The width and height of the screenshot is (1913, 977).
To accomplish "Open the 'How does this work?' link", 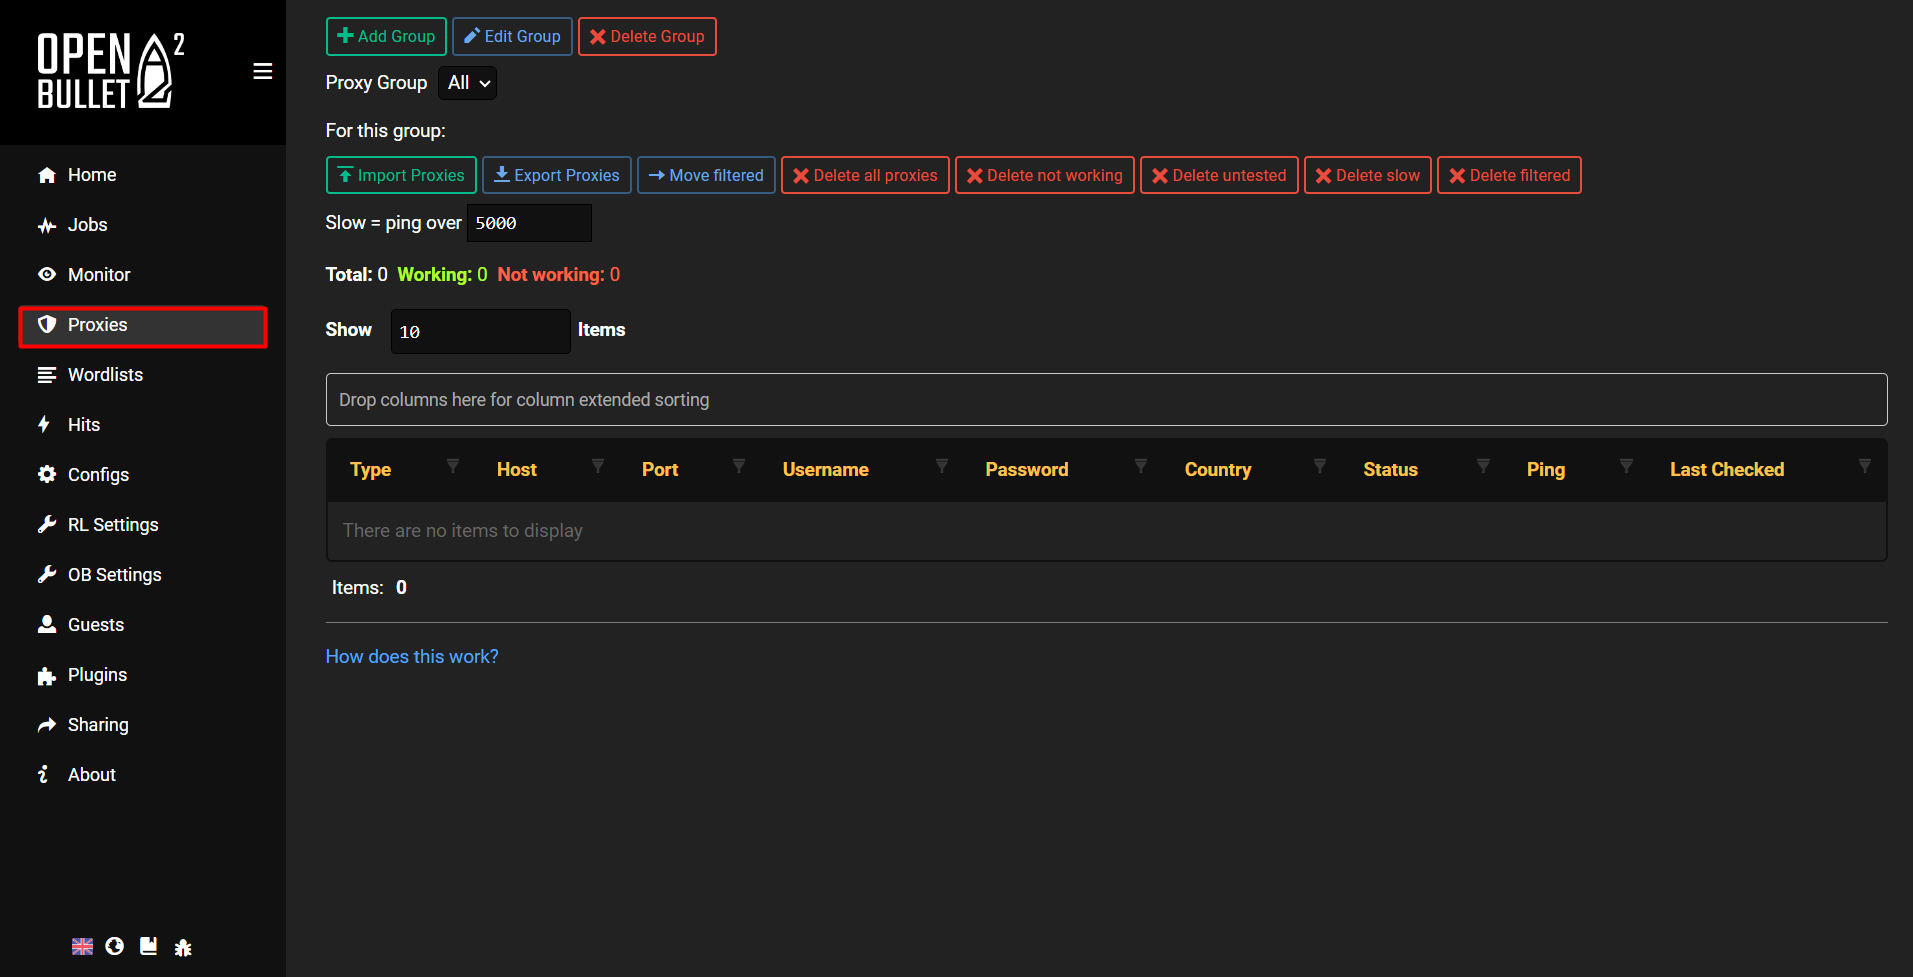I will pyautogui.click(x=412, y=657).
